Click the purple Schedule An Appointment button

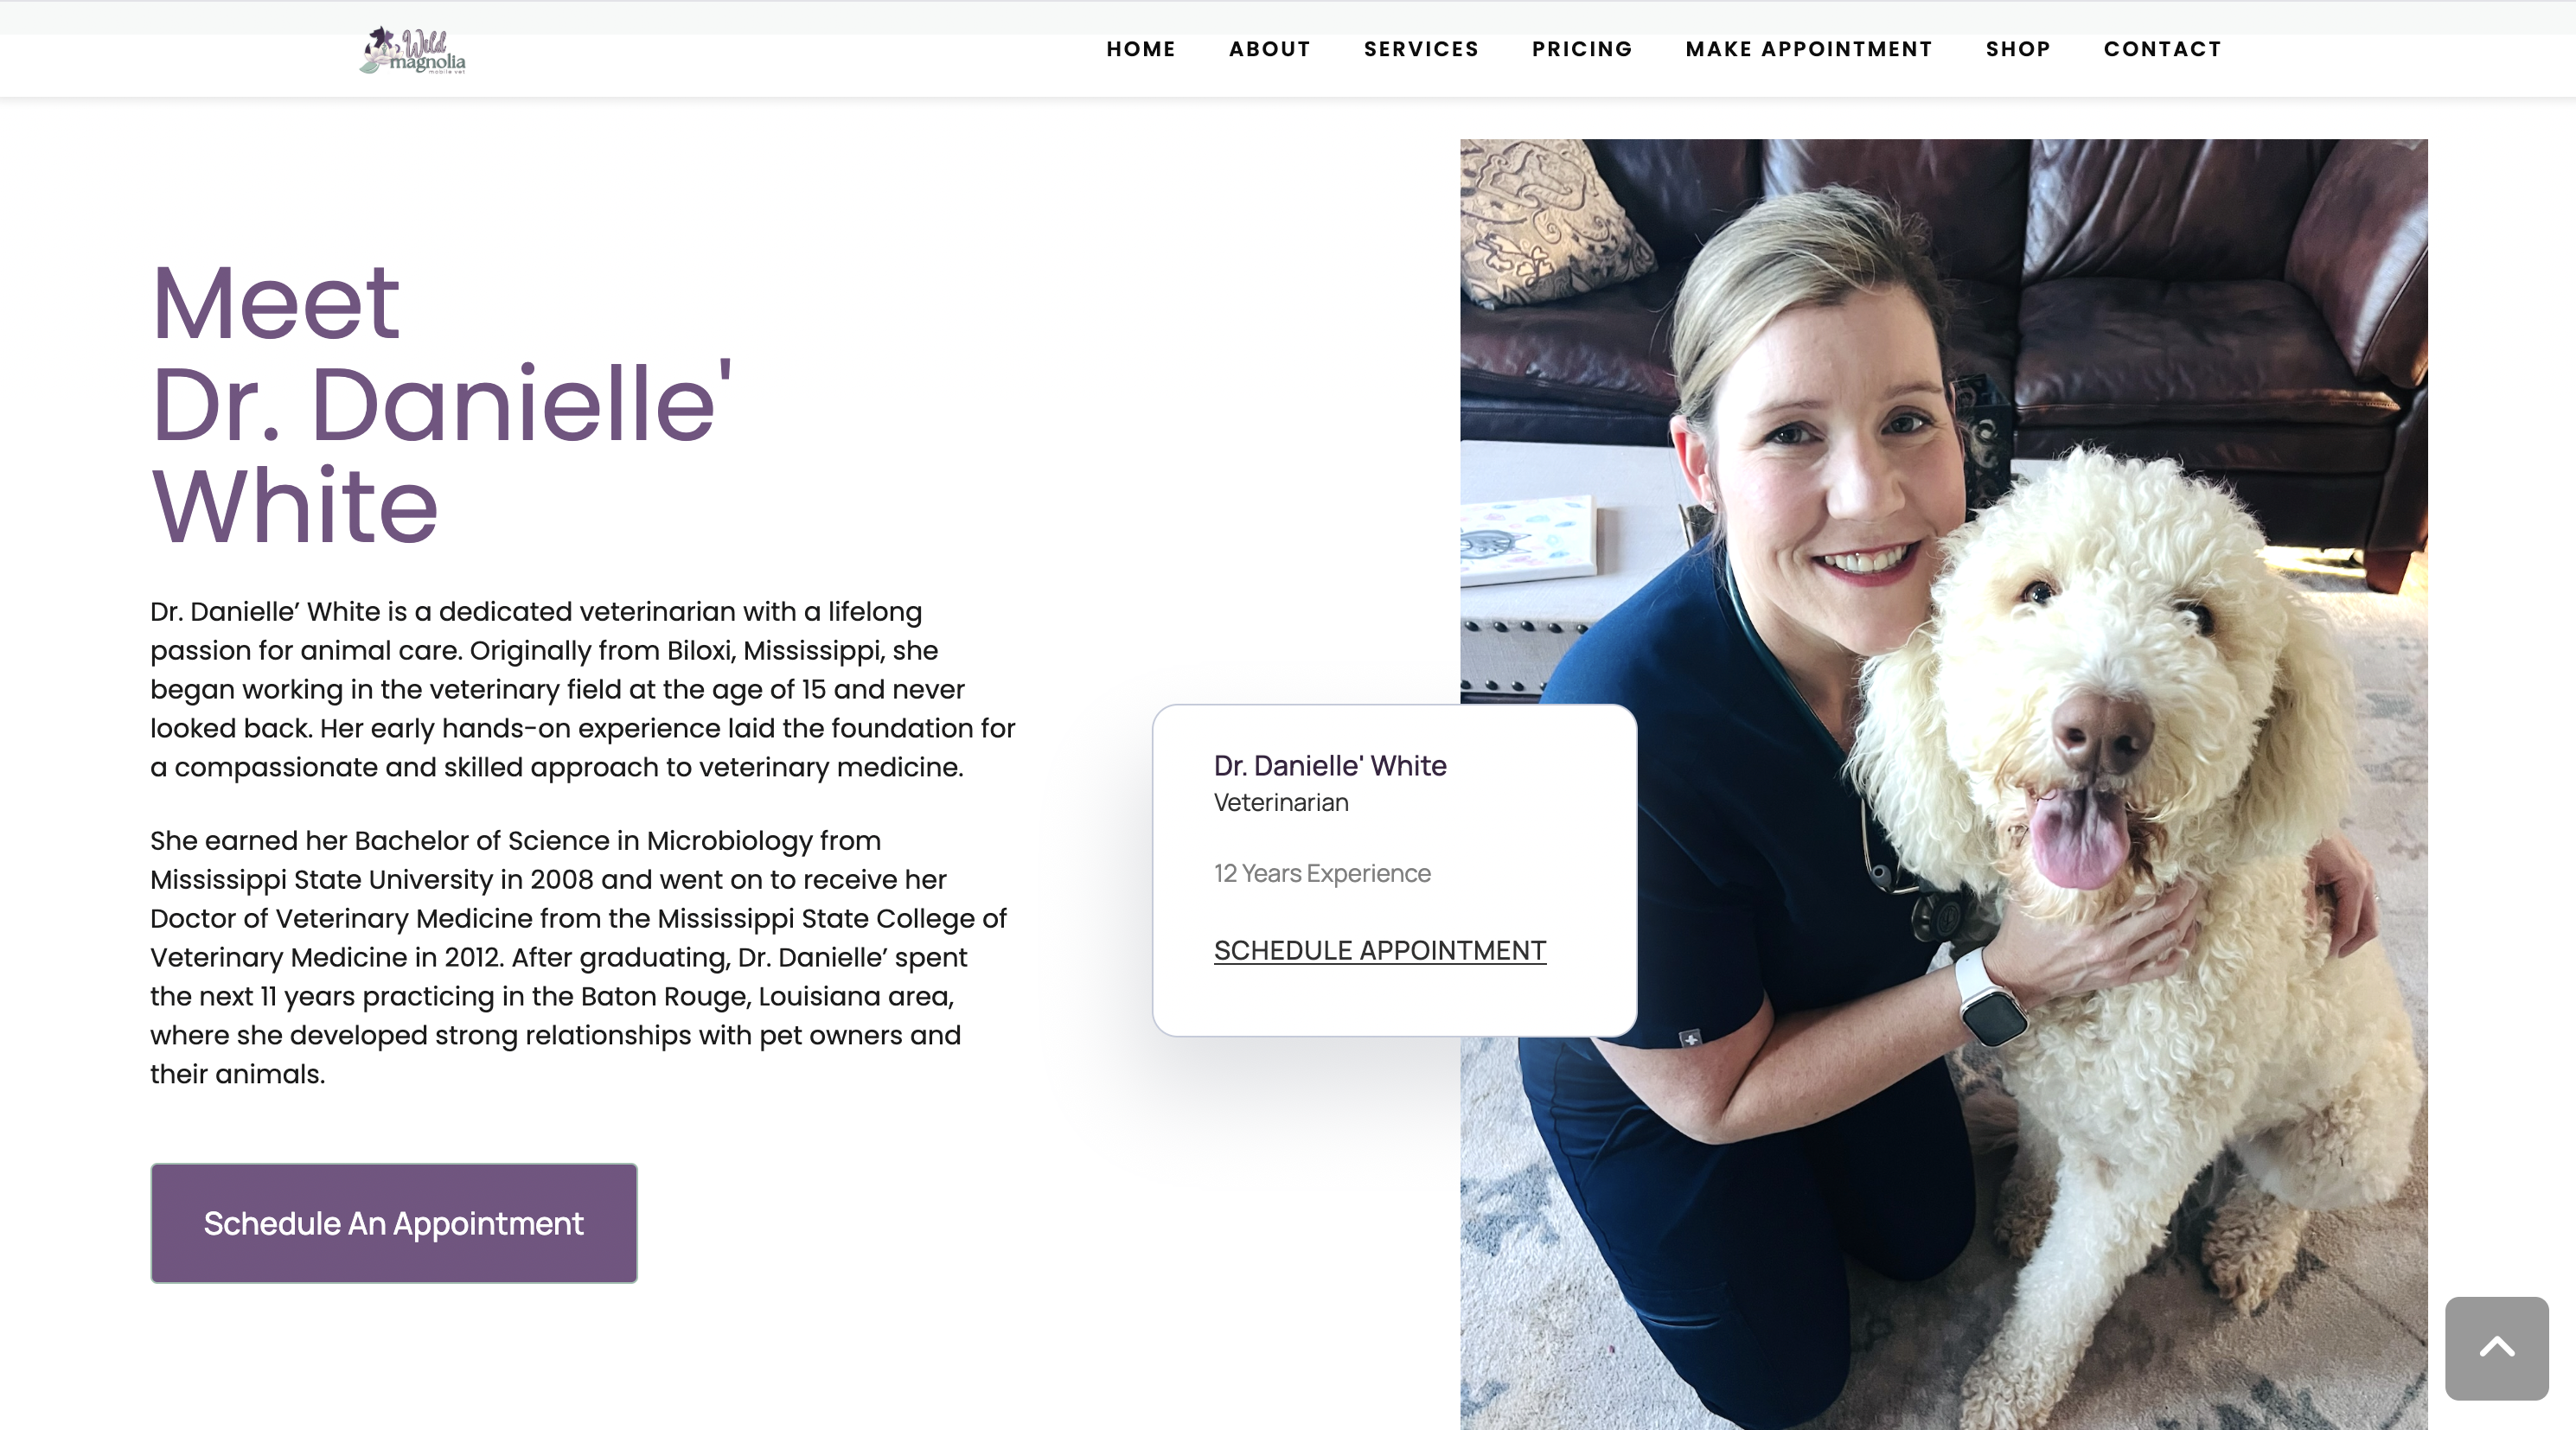point(394,1222)
